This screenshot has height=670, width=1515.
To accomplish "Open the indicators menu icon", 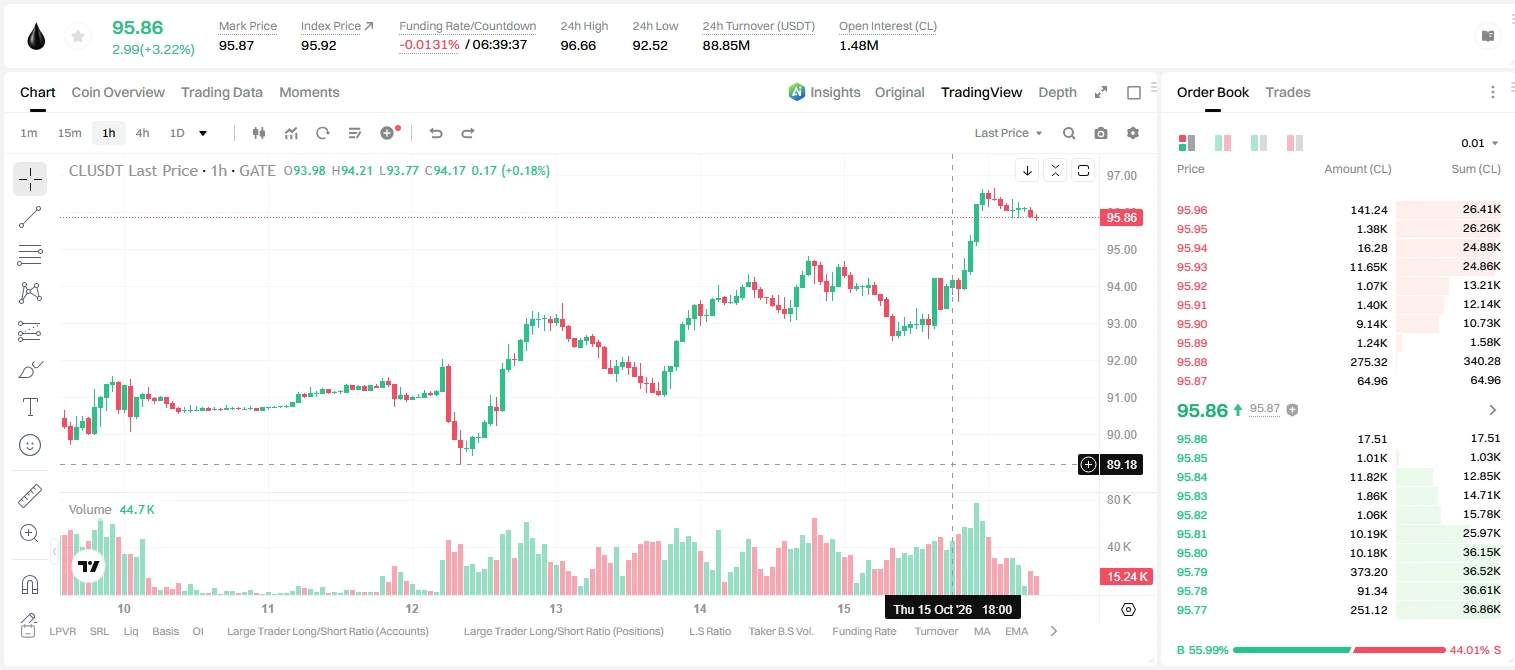I will pos(292,133).
